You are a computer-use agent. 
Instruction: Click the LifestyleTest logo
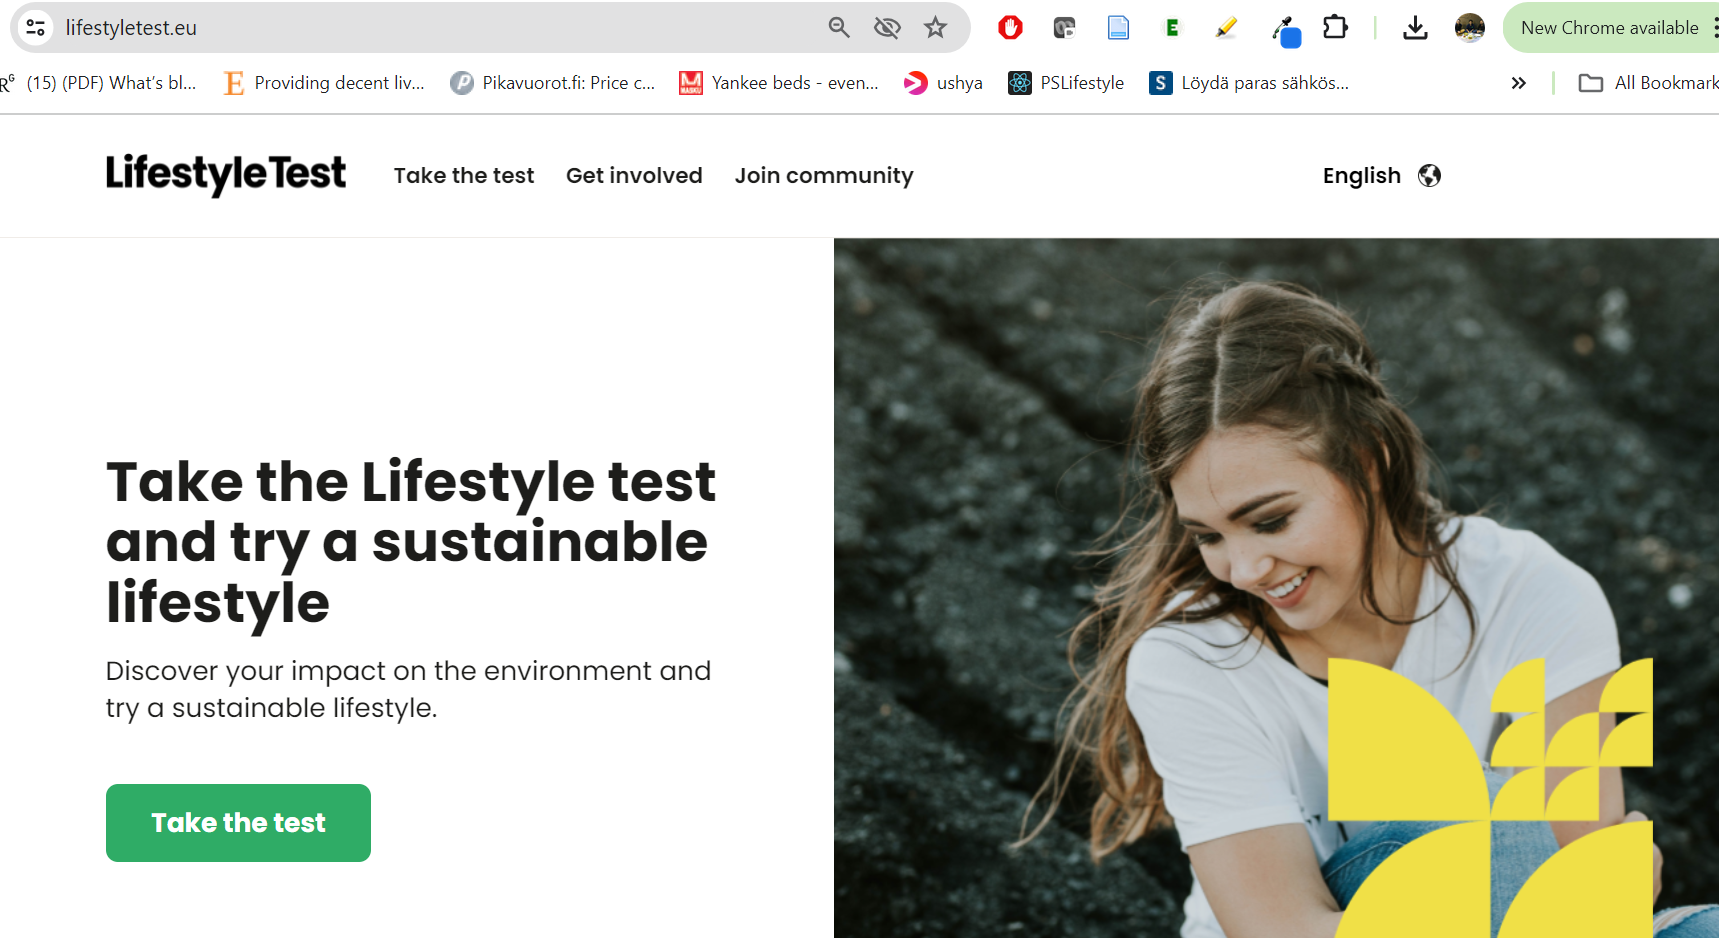pyautogui.click(x=226, y=174)
